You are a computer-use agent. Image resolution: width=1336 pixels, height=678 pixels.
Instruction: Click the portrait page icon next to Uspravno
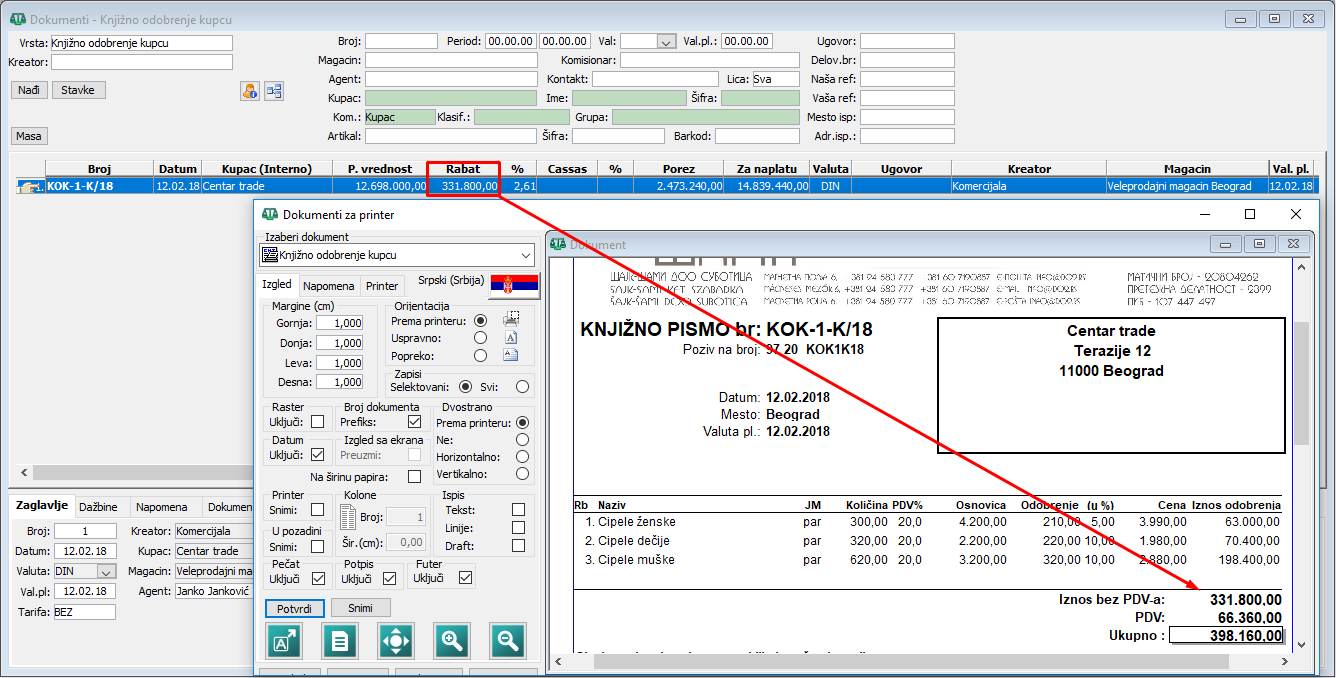point(511,338)
